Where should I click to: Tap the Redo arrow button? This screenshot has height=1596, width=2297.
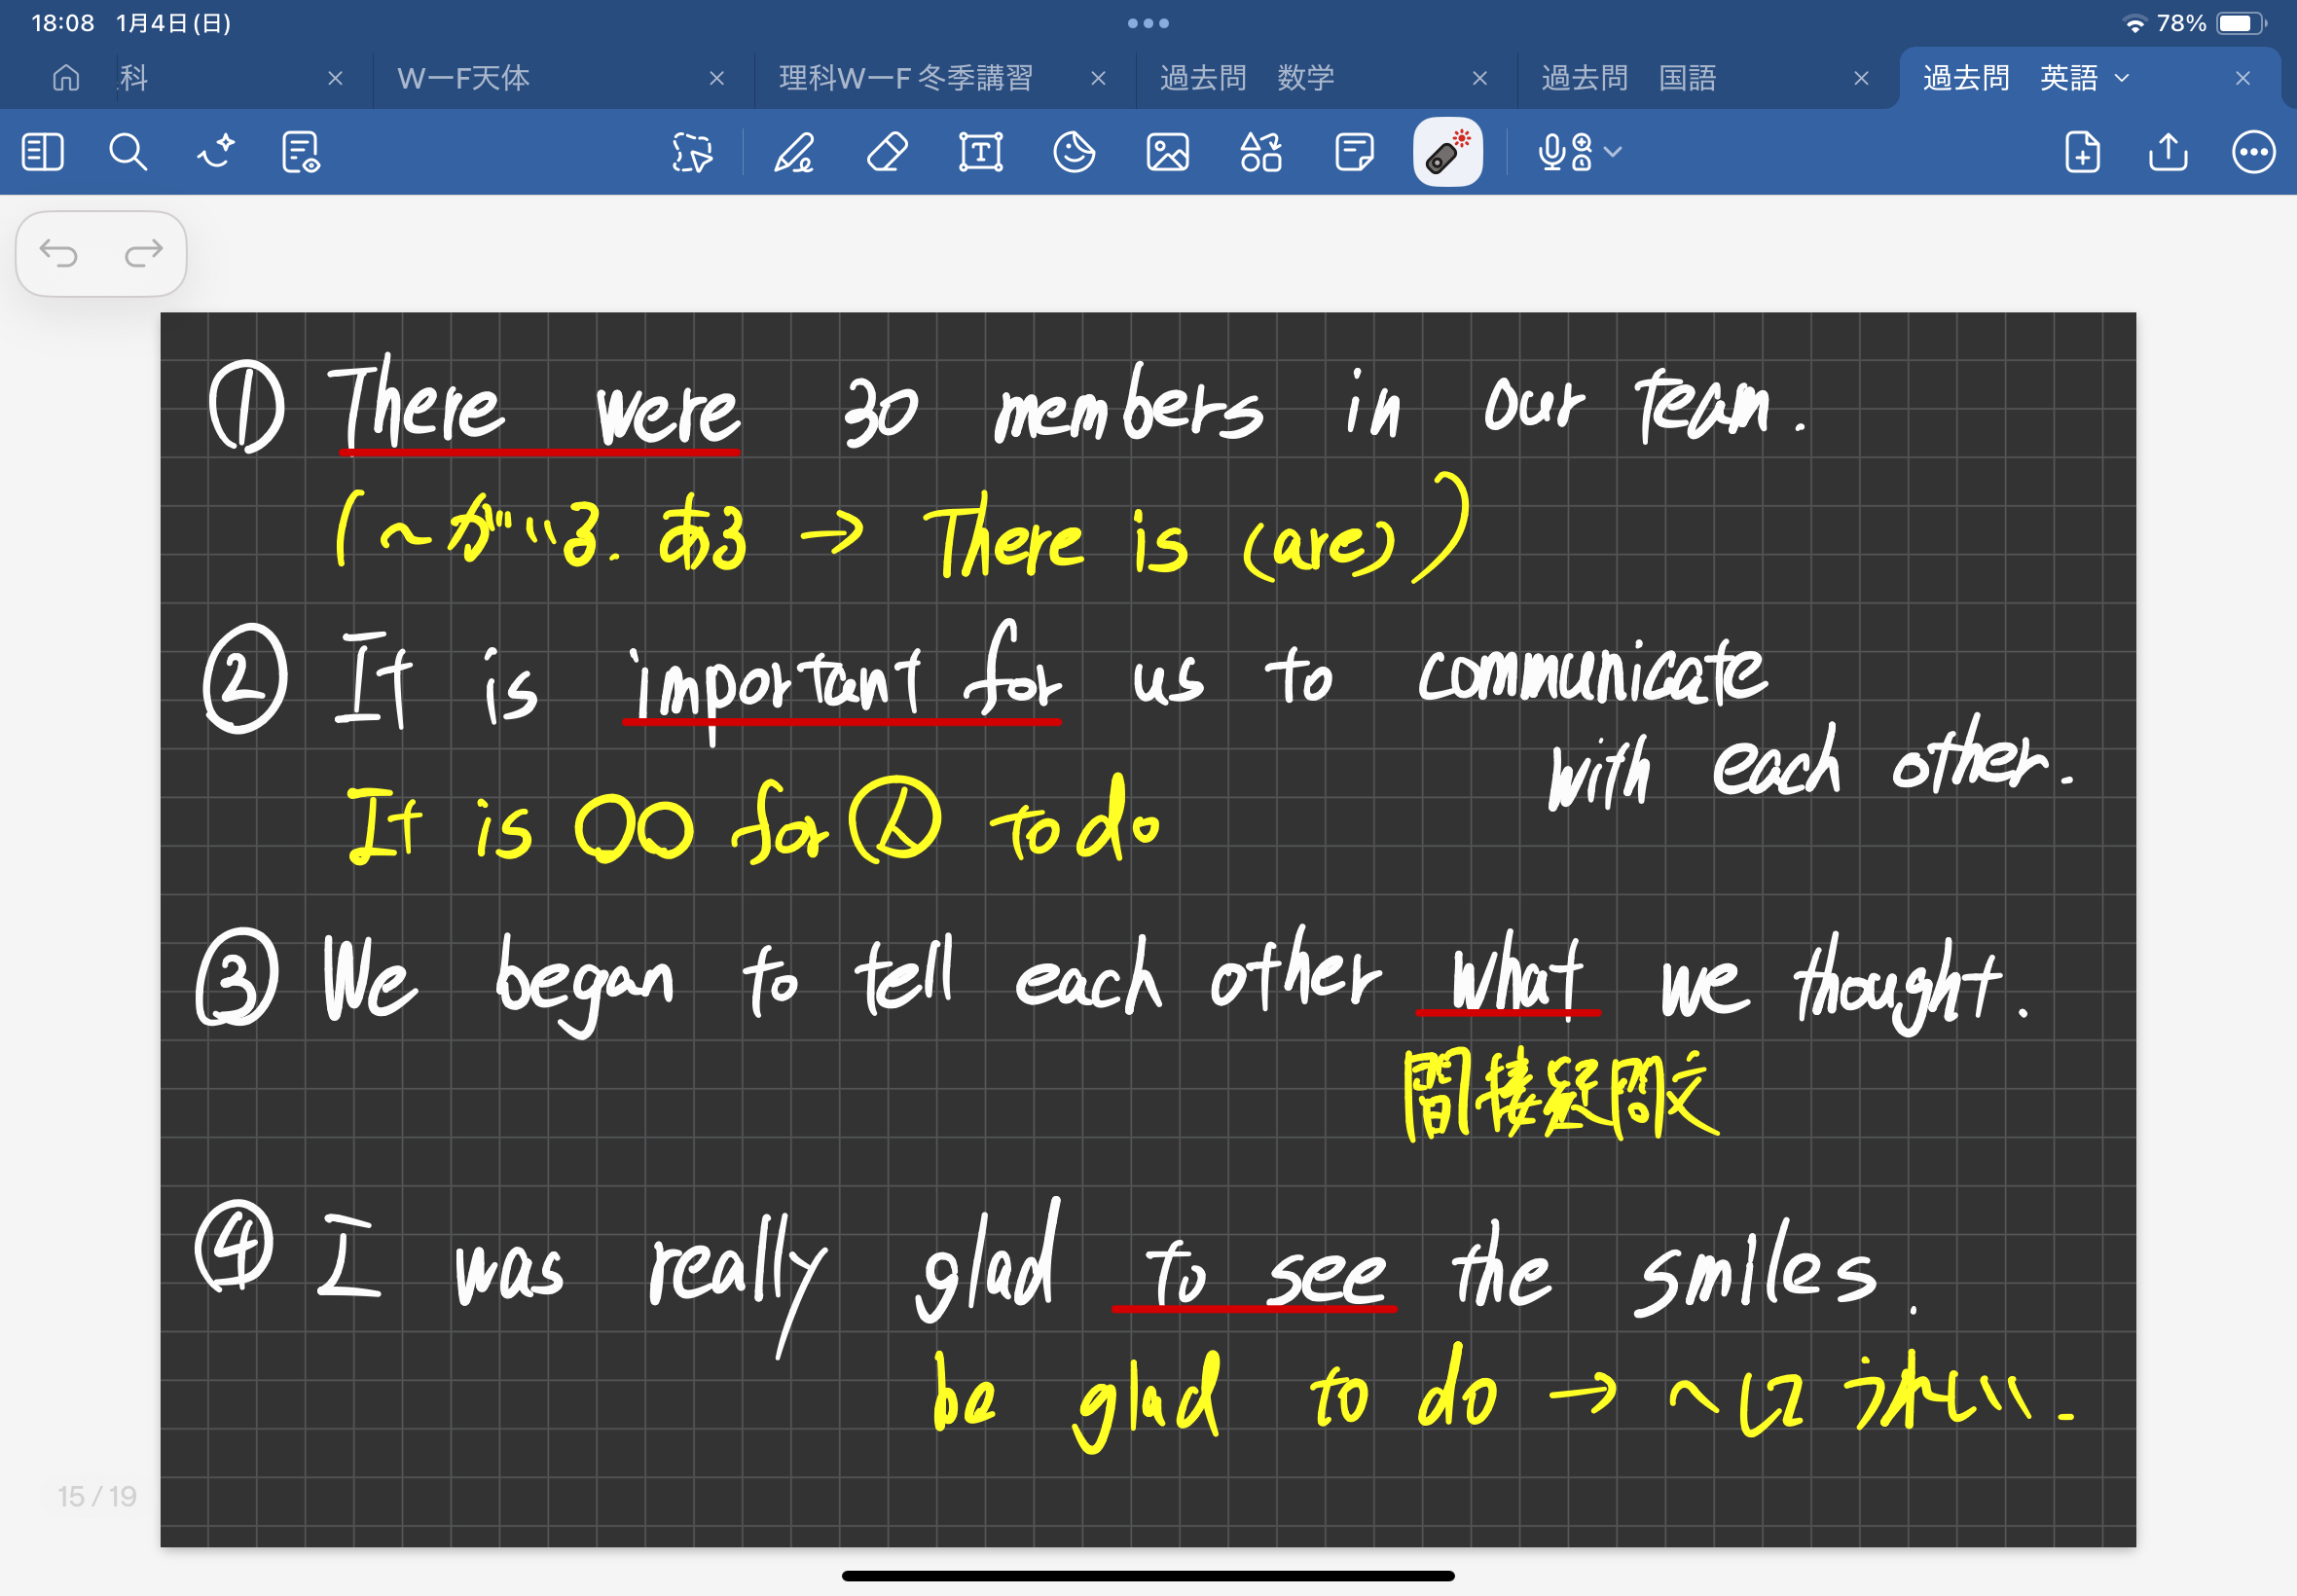144,254
